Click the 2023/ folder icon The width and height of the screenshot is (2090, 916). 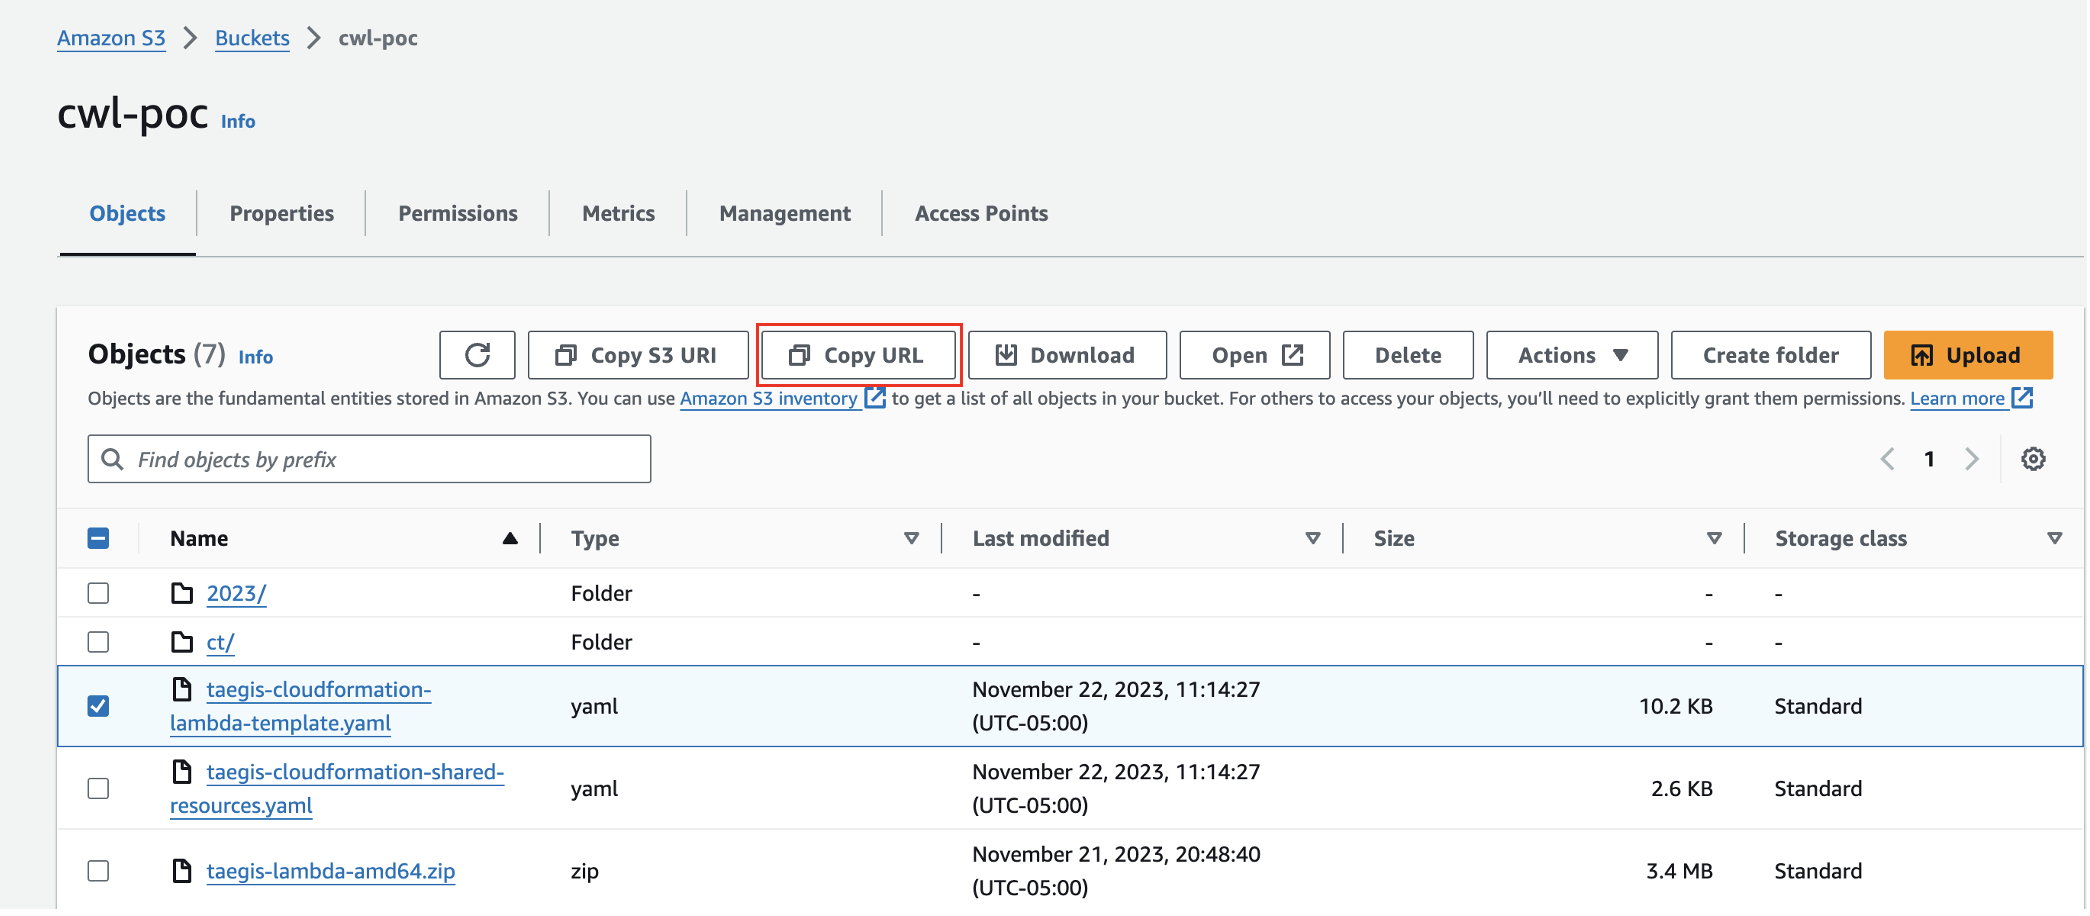(x=182, y=593)
